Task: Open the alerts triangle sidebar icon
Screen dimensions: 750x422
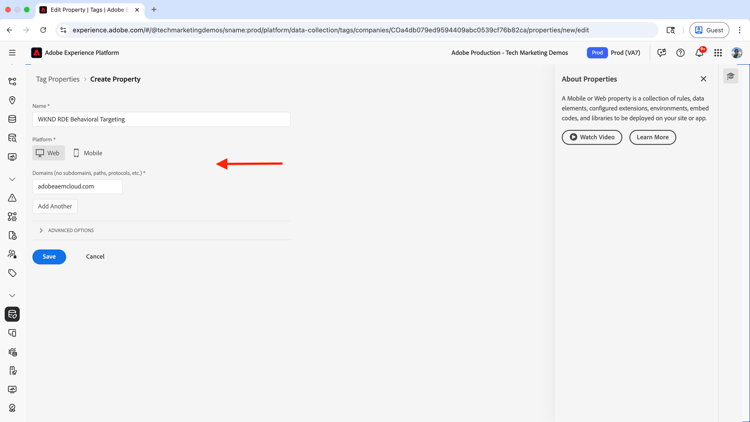Action: [12, 198]
